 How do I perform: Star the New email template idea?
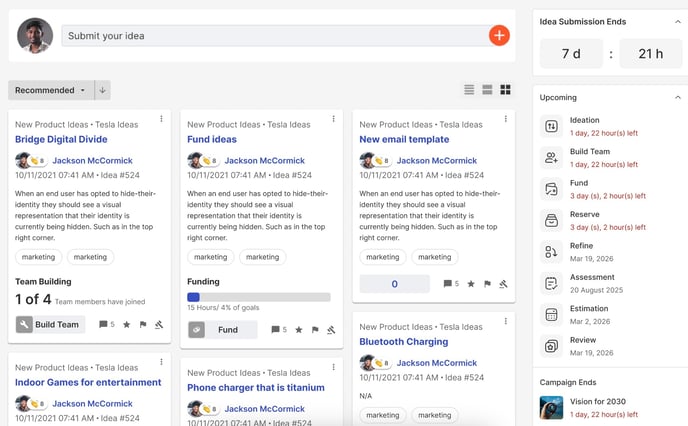(x=471, y=284)
